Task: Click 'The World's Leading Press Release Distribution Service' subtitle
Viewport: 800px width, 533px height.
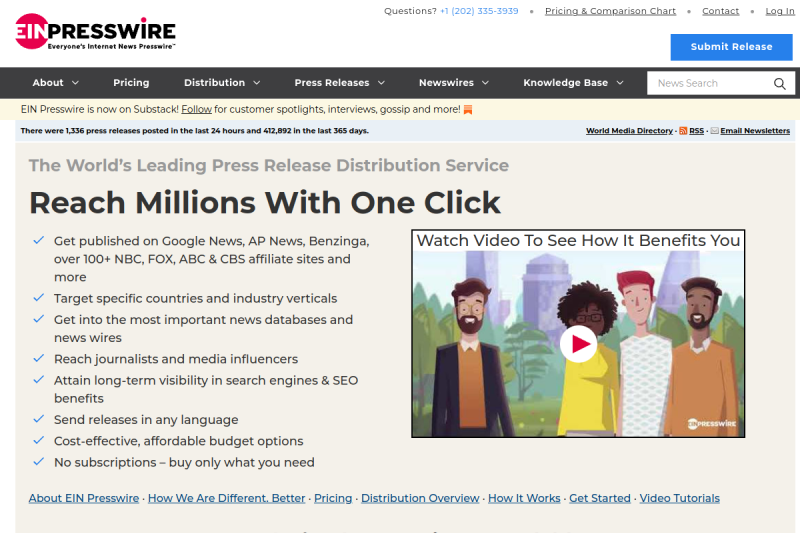Action: click(268, 165)
